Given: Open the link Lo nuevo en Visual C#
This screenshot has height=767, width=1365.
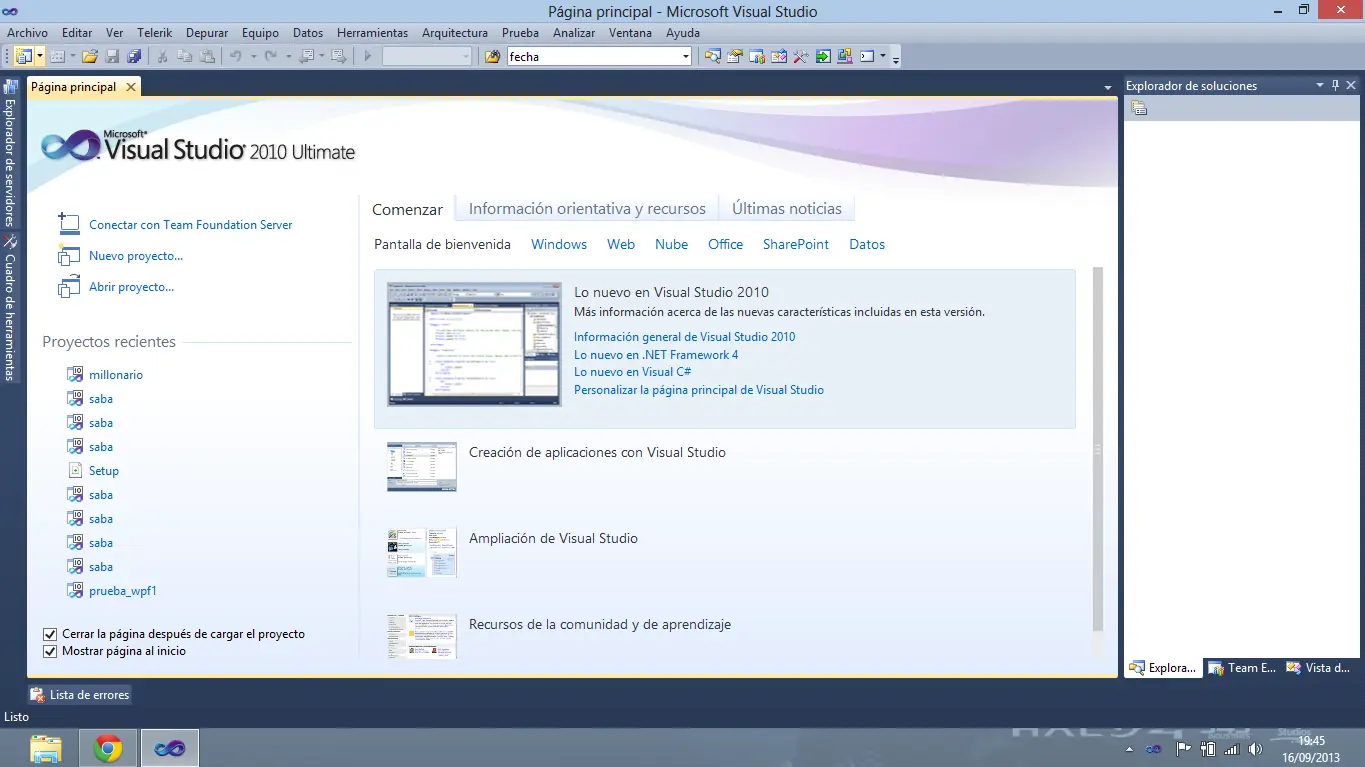Looking at the screenshot, I should coord(633,372).
